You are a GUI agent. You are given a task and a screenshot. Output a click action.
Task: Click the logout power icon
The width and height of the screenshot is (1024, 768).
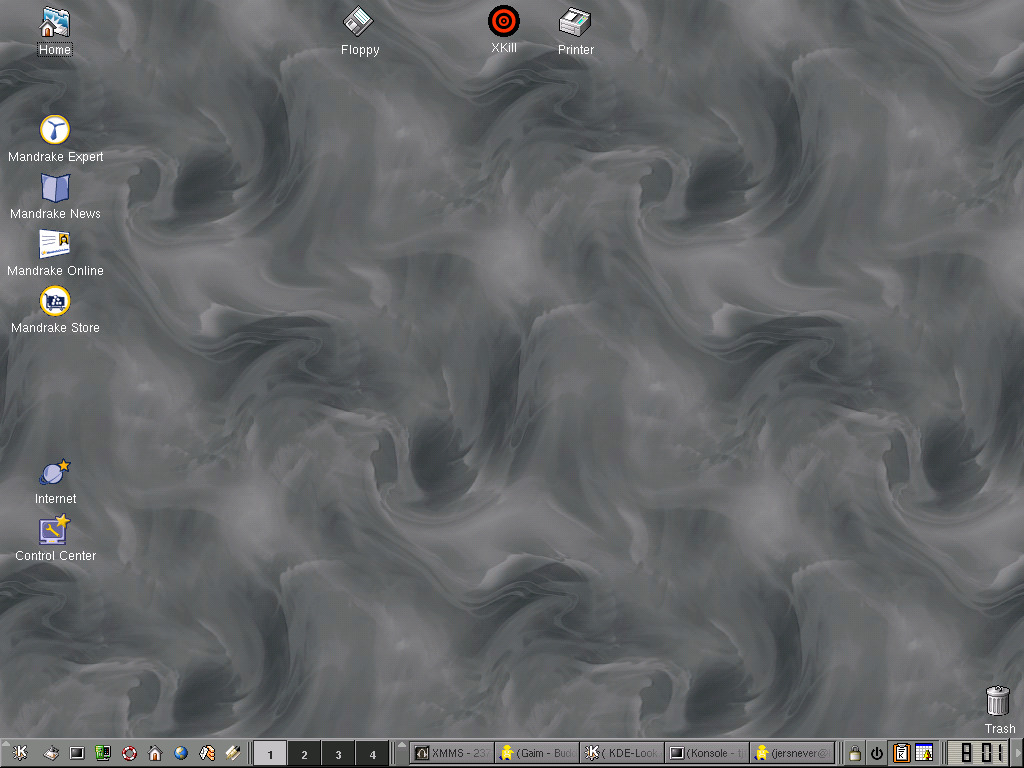[x=876, y=754]
